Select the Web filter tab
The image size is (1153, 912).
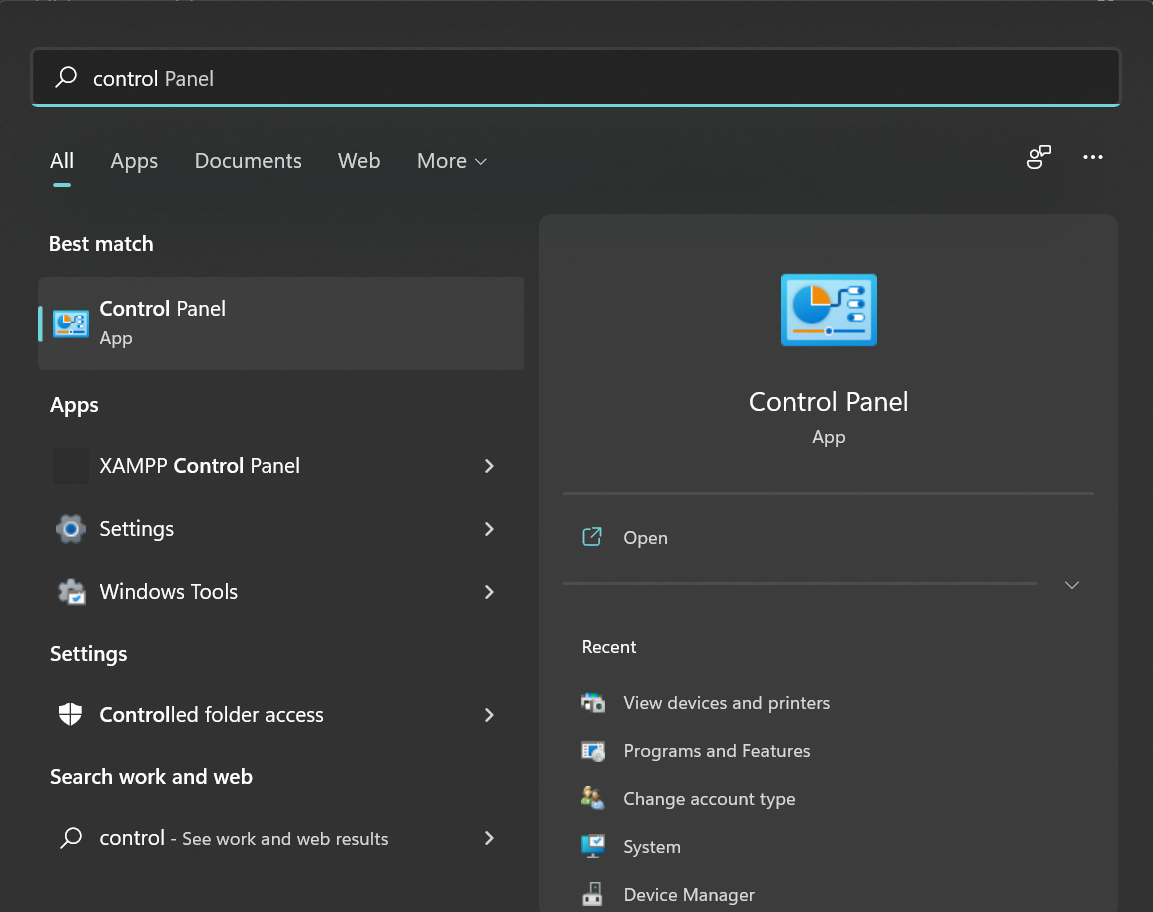(x=359, y=161)
